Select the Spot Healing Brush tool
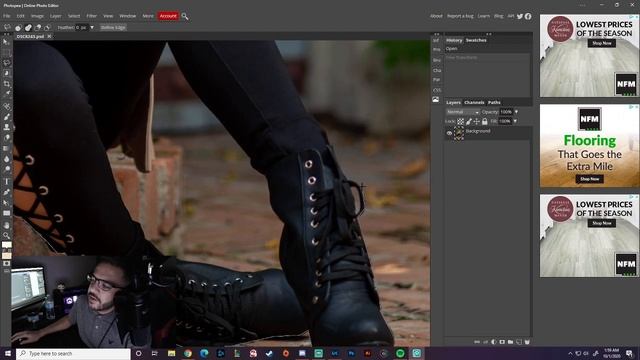640x360 pixels. pyautogui.click(x=6, y=106)
